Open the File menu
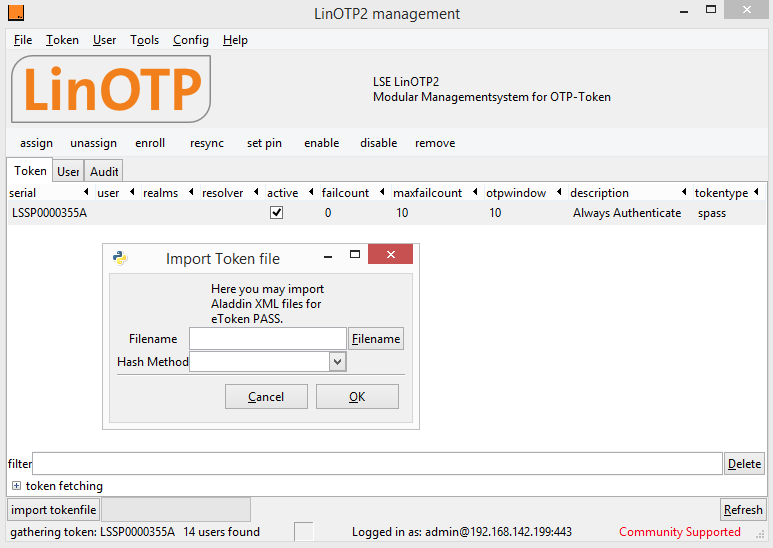Image resolution: width=773 pixels, height=548 pixels. (x=23, y=40)
